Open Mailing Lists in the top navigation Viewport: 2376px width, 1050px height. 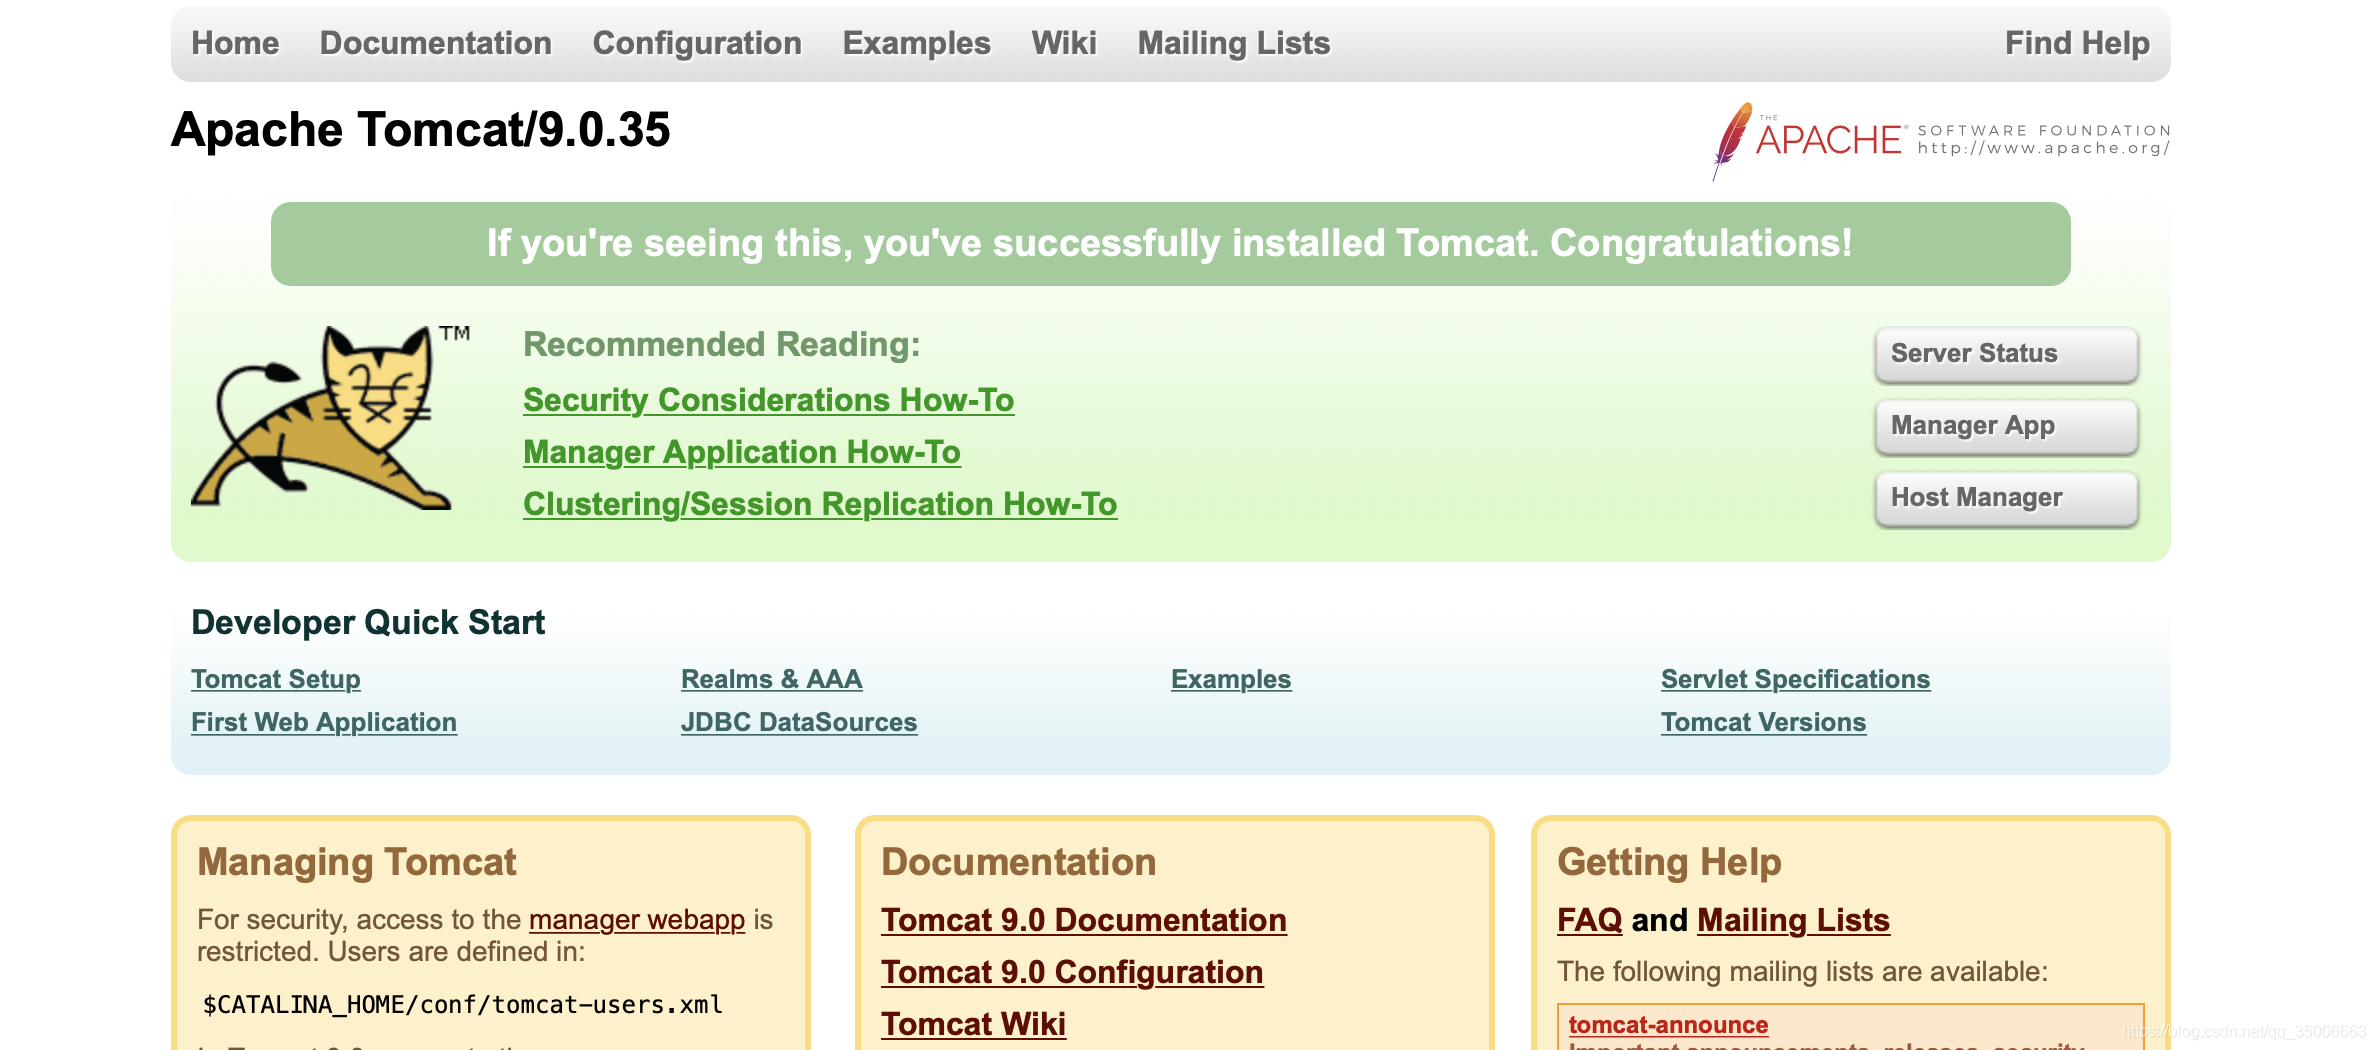(1234, 43)
